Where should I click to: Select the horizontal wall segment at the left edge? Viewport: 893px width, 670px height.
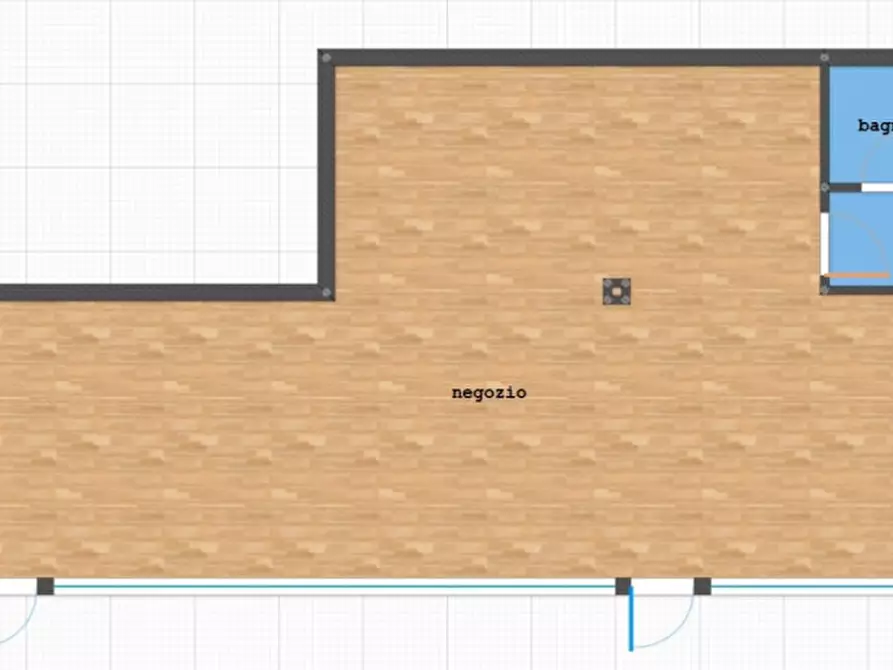pyautogui.click(x=160, y=293)
